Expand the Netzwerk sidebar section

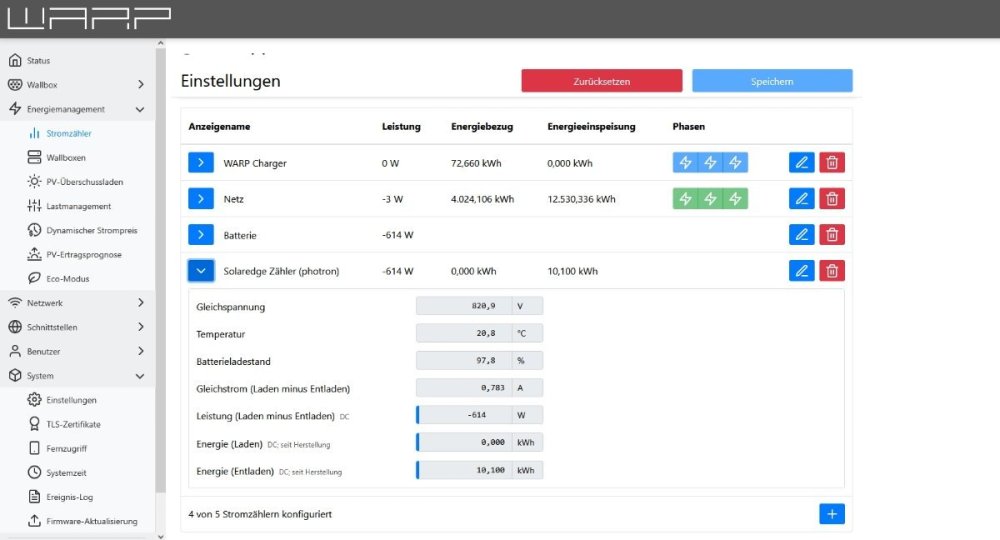click(77, 303)
